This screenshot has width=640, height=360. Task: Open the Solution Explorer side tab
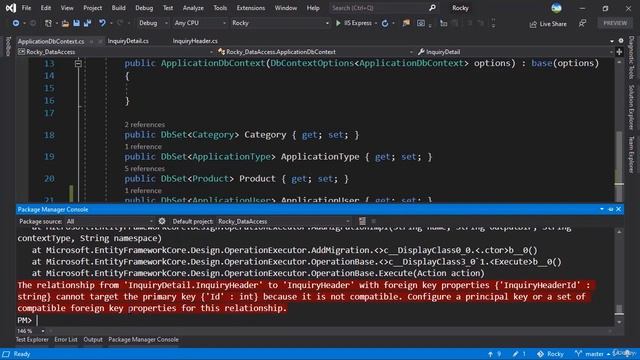[x=631, y=107]
